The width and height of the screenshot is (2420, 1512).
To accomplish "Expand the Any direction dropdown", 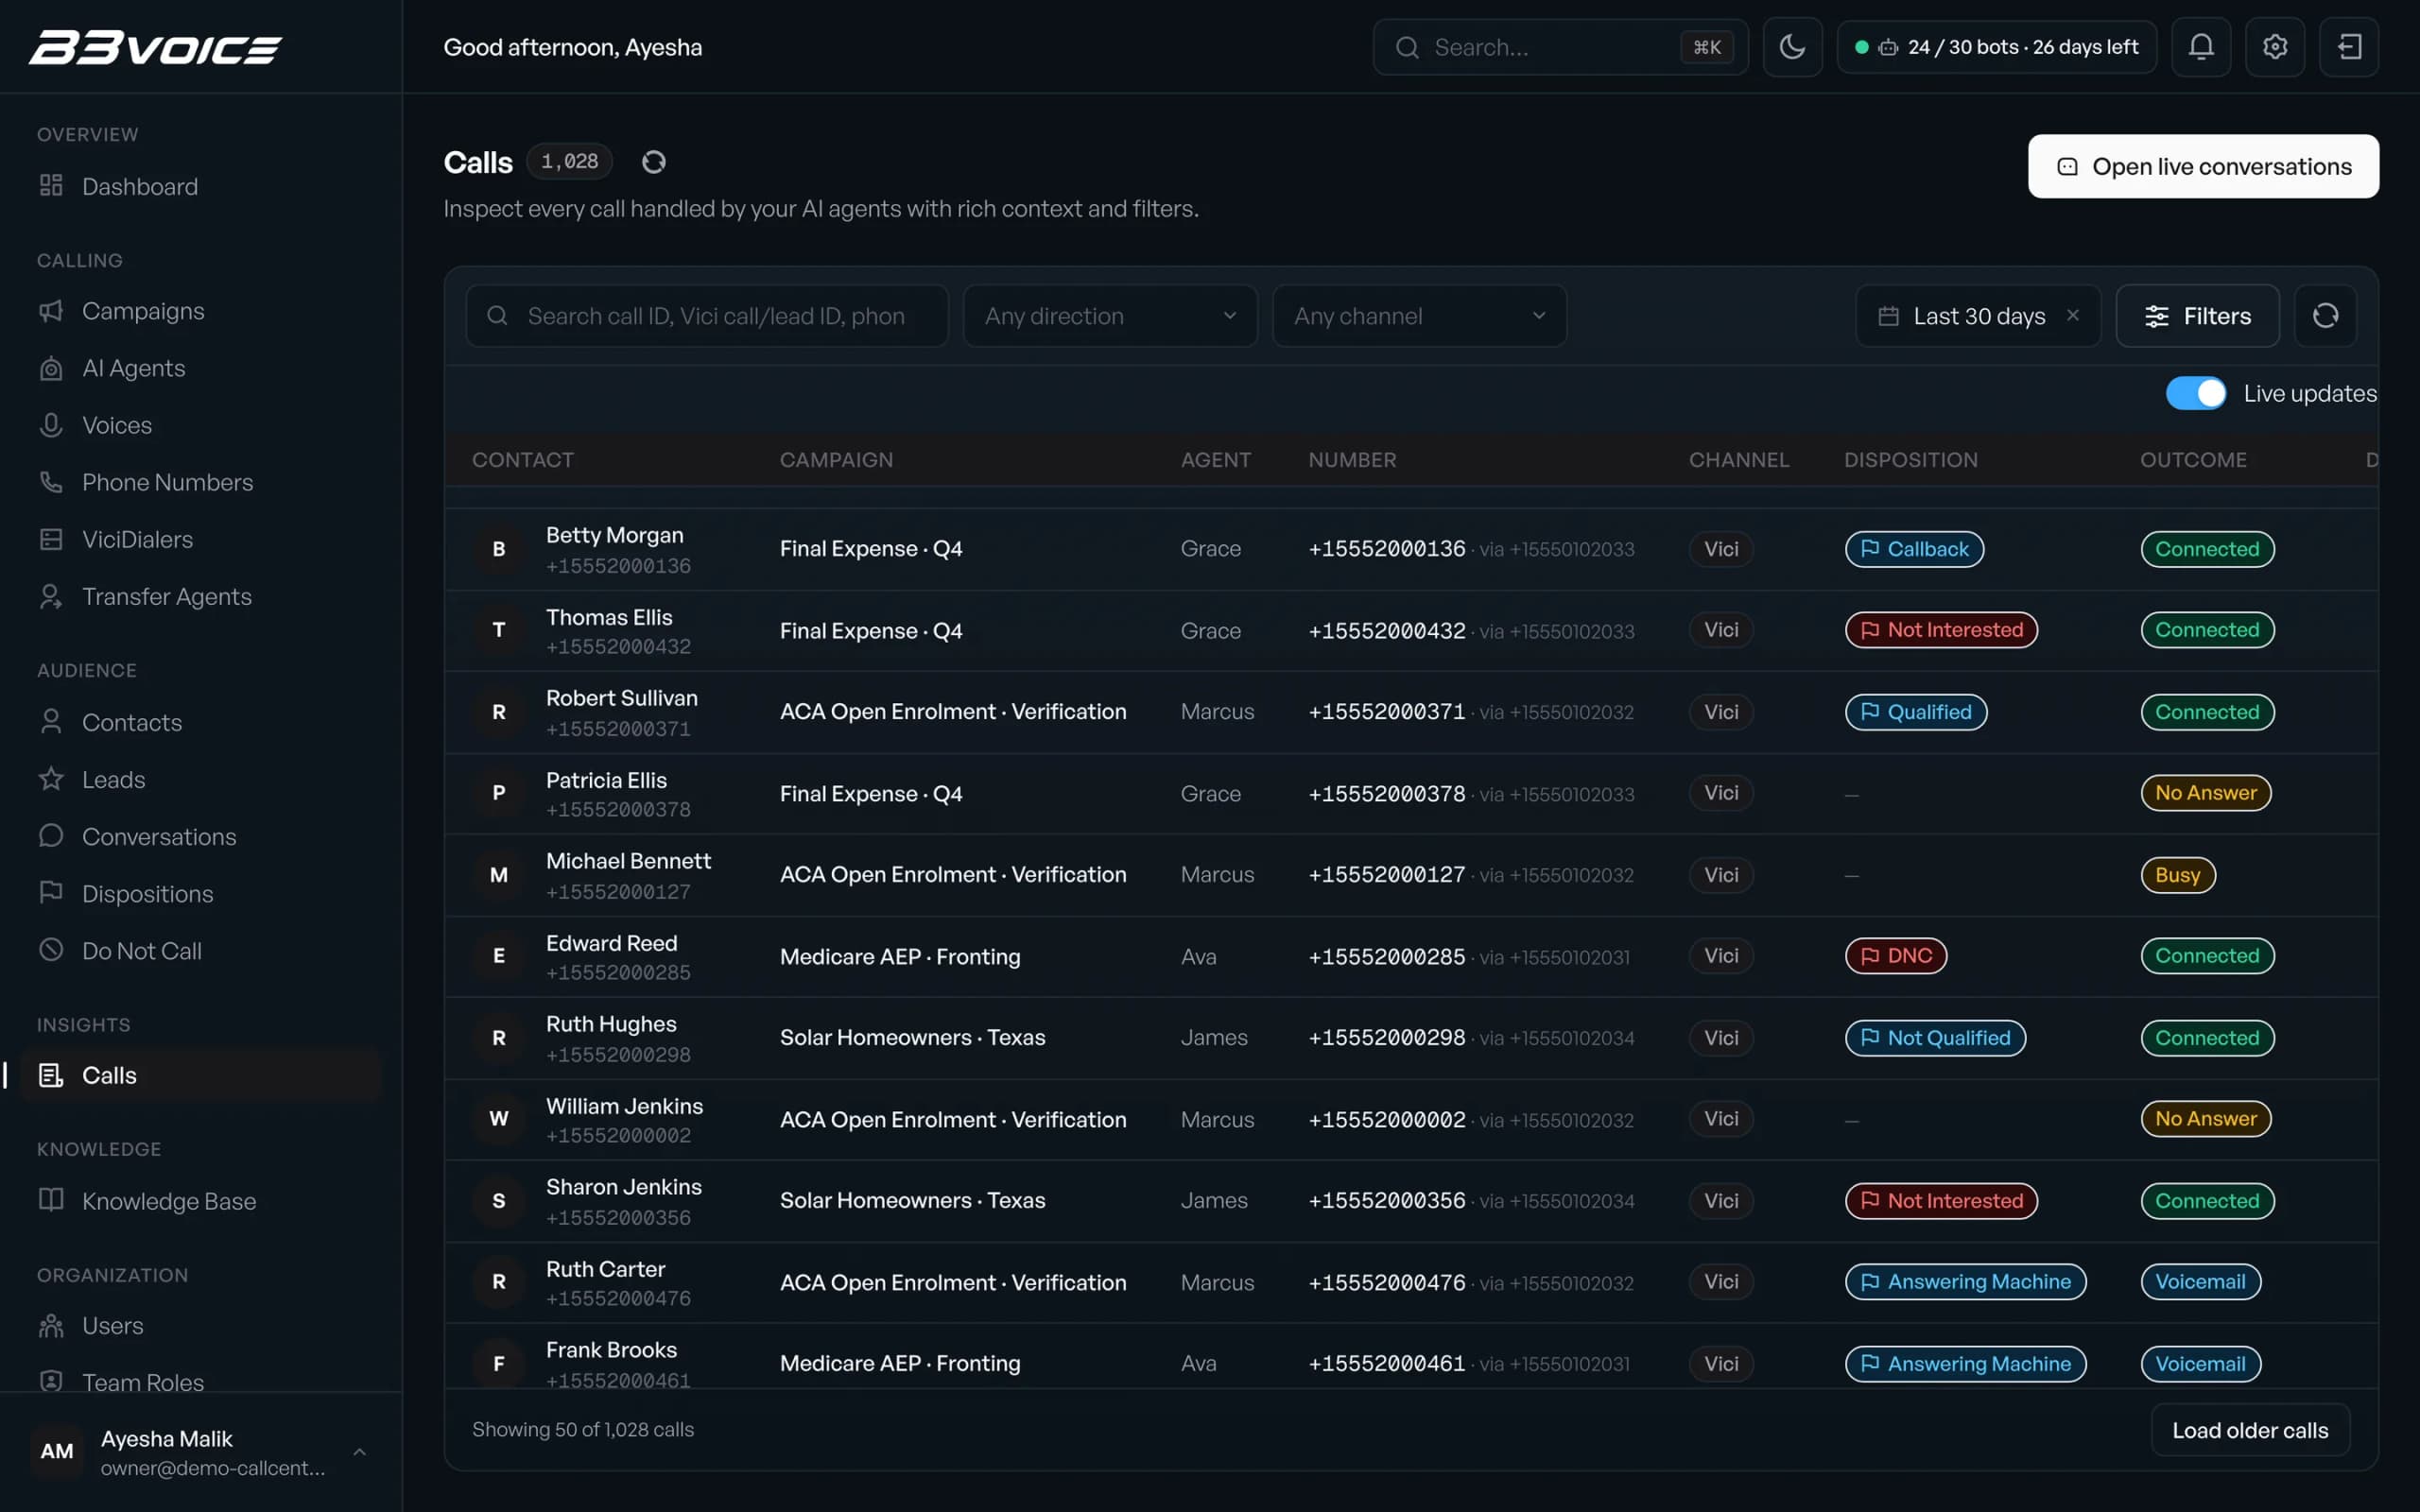I will 1110,316.
